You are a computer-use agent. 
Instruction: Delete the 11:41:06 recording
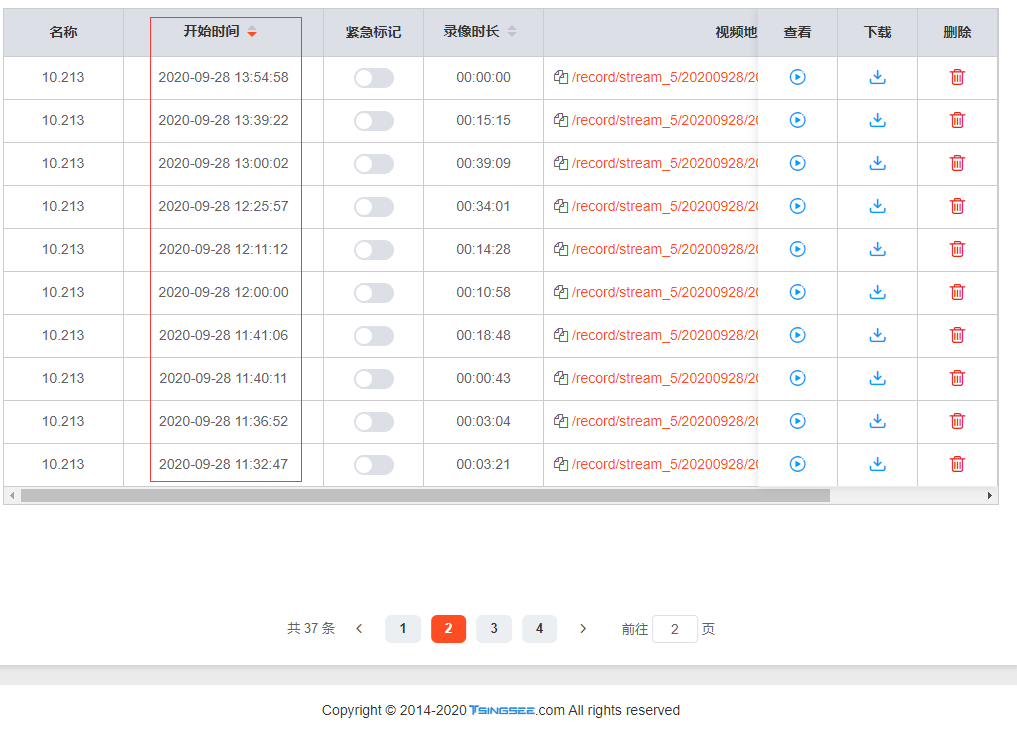point(957,335)
